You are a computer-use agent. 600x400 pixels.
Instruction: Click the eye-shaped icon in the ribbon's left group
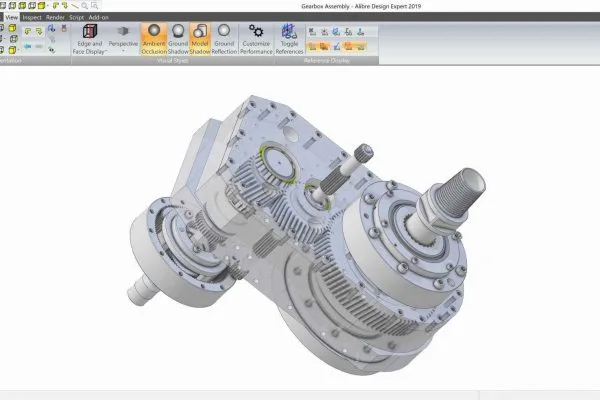click(x=52, y=49)
